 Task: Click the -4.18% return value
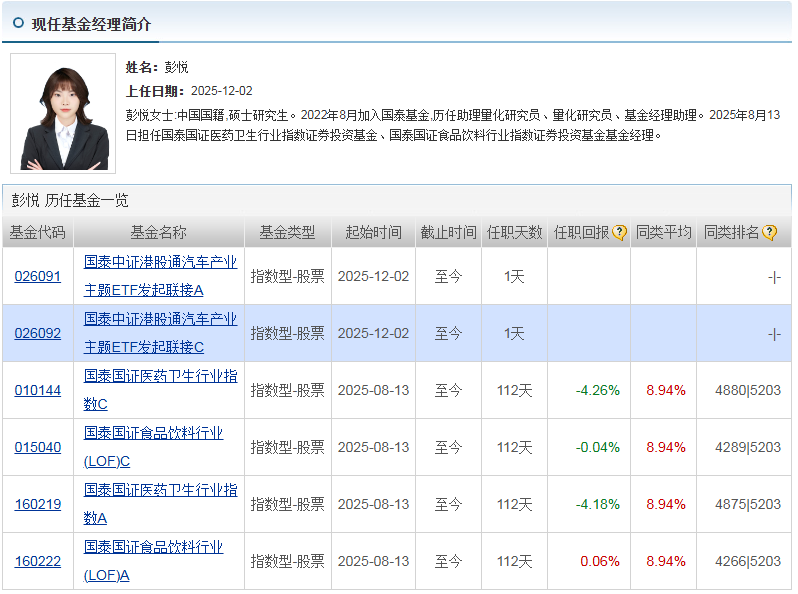pyautogui.click(x=597, y=504)
